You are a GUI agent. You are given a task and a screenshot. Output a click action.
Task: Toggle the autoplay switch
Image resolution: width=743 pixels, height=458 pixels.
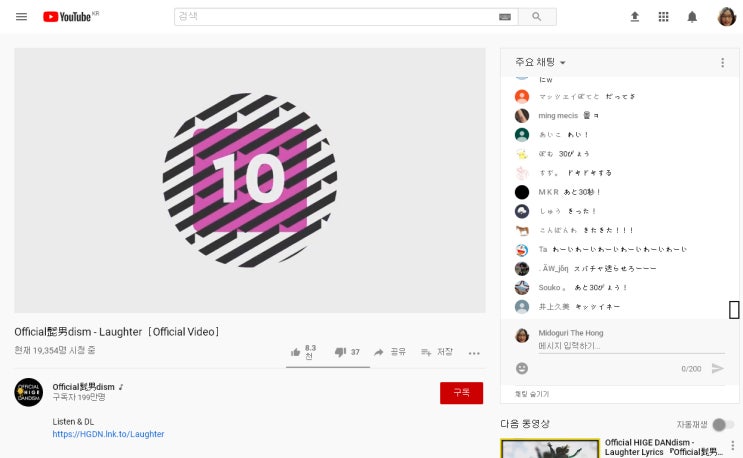tap(723, 424)
